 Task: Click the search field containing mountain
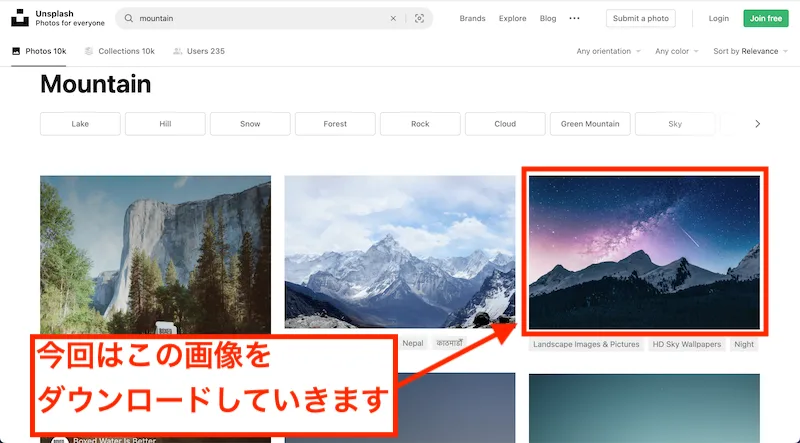click(x=274, y=18)
